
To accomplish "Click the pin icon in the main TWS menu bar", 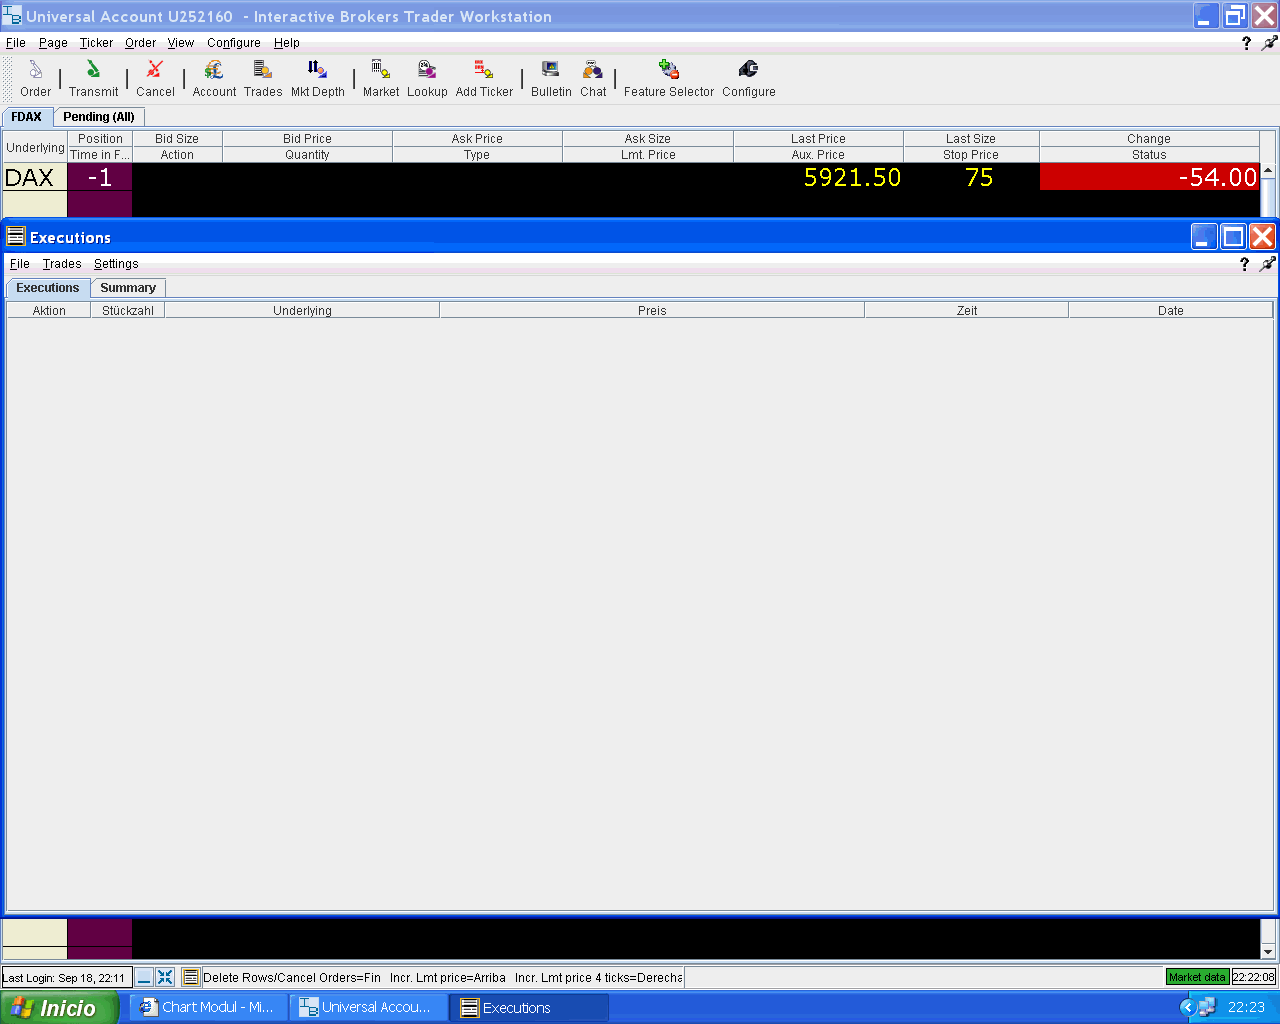I will coord(1269,43).
